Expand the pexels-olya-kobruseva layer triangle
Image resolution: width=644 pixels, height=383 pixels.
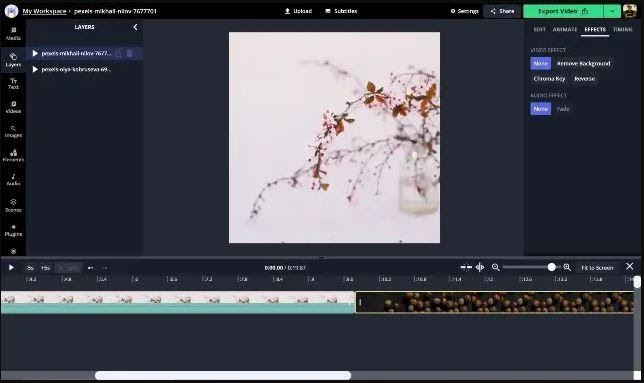[x=35, y=69]
